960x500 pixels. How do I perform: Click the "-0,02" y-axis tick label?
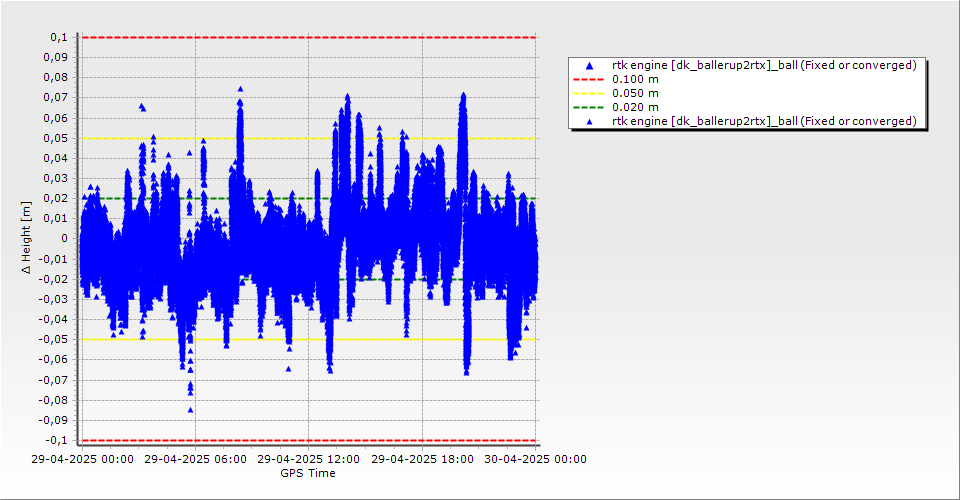coord(54,279)
